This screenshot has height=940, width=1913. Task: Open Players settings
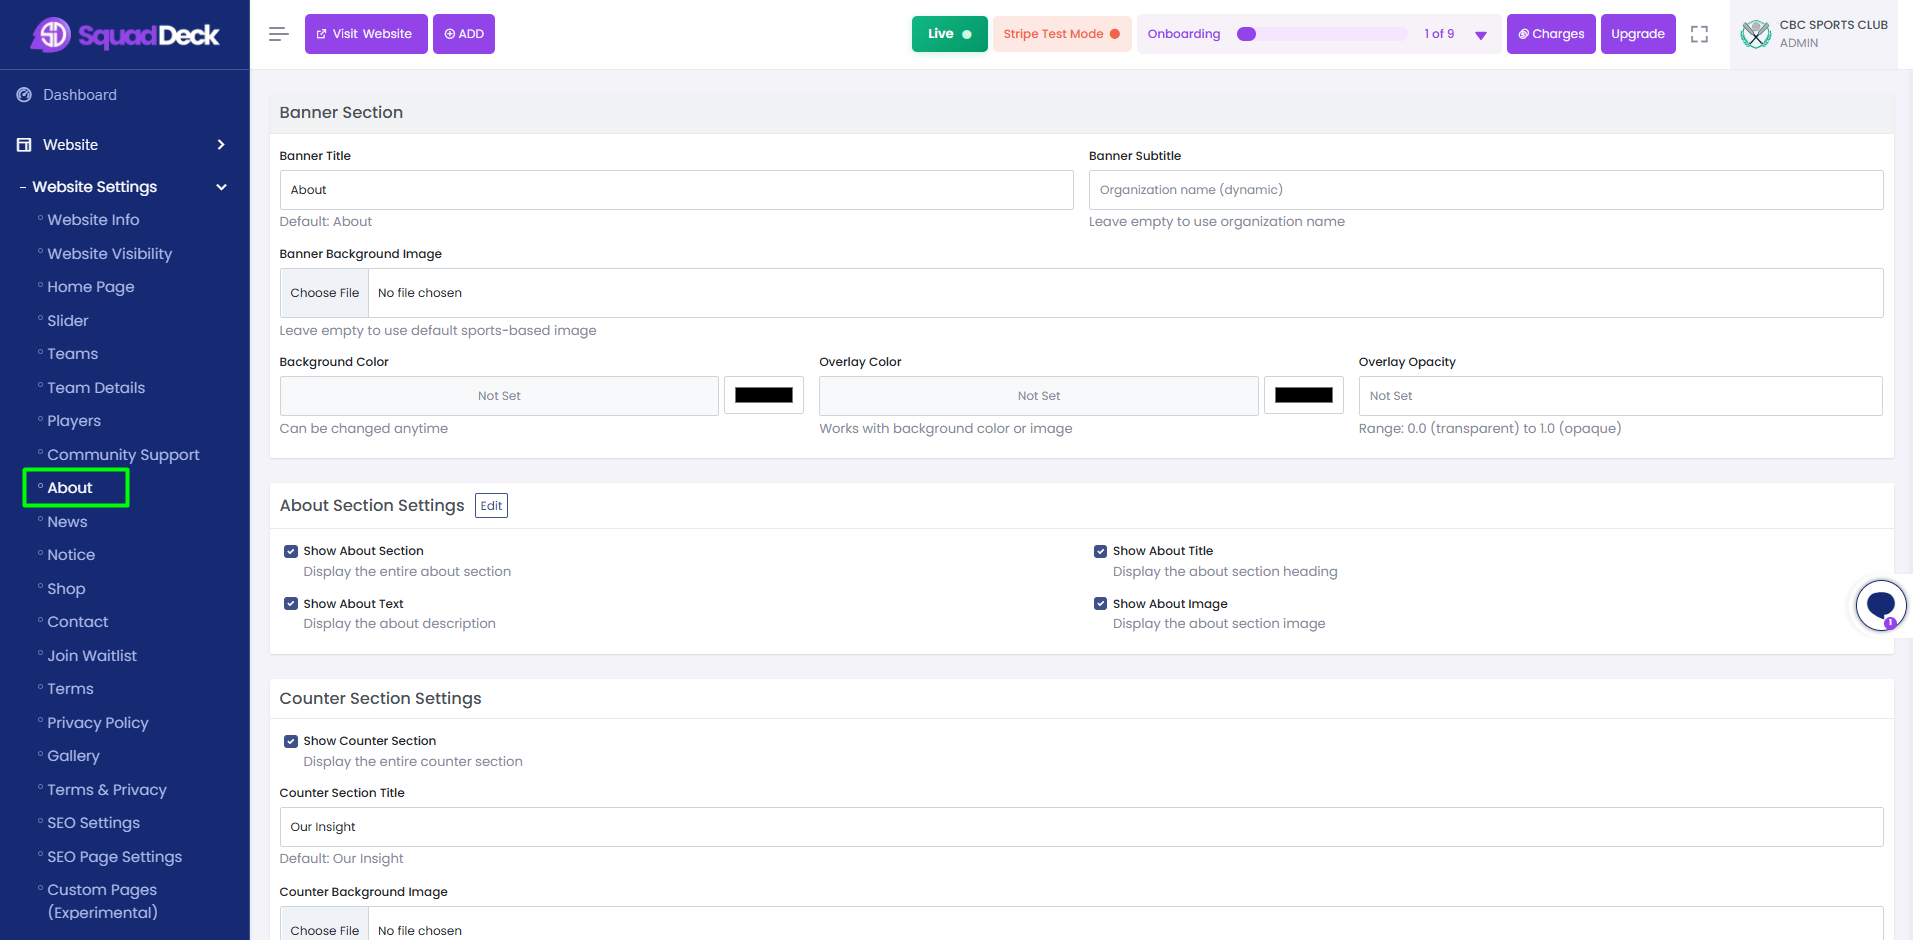click(x=74, y=421)
